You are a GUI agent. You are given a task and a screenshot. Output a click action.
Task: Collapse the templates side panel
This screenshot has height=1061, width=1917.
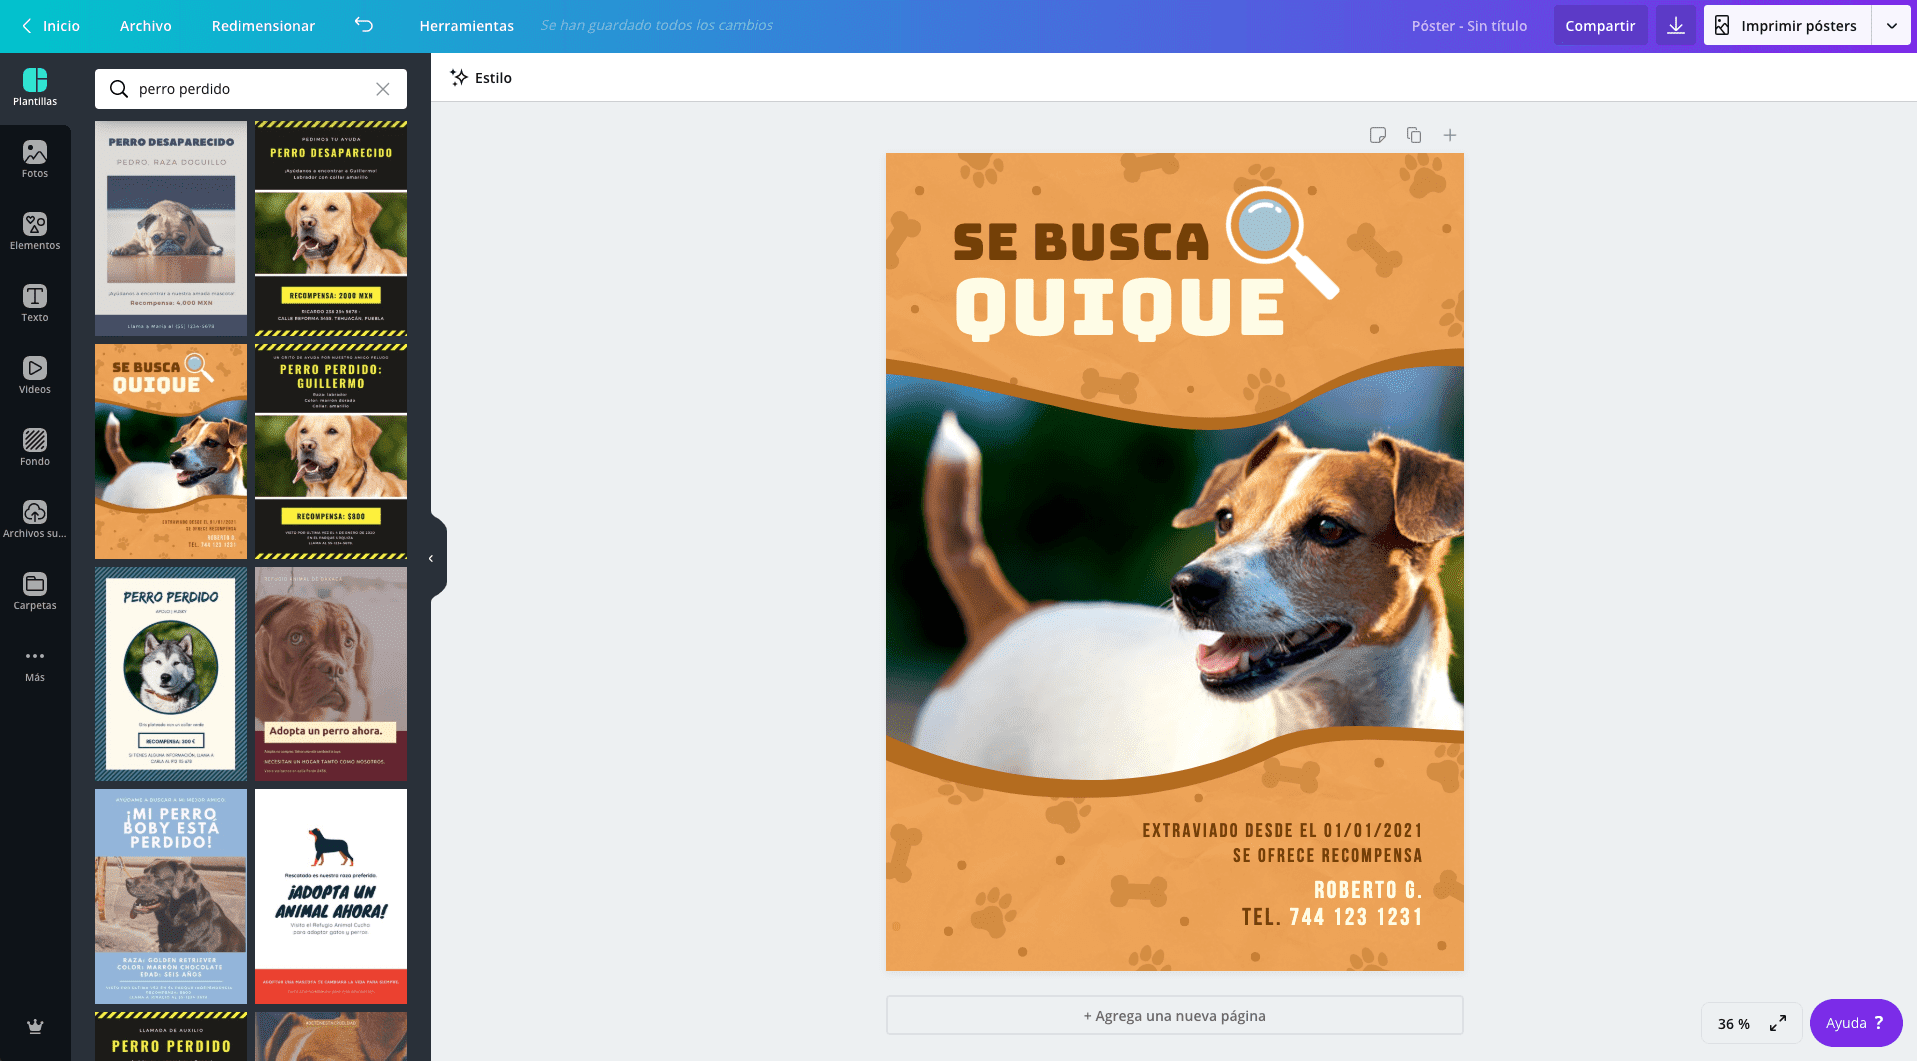pos(433,558)
